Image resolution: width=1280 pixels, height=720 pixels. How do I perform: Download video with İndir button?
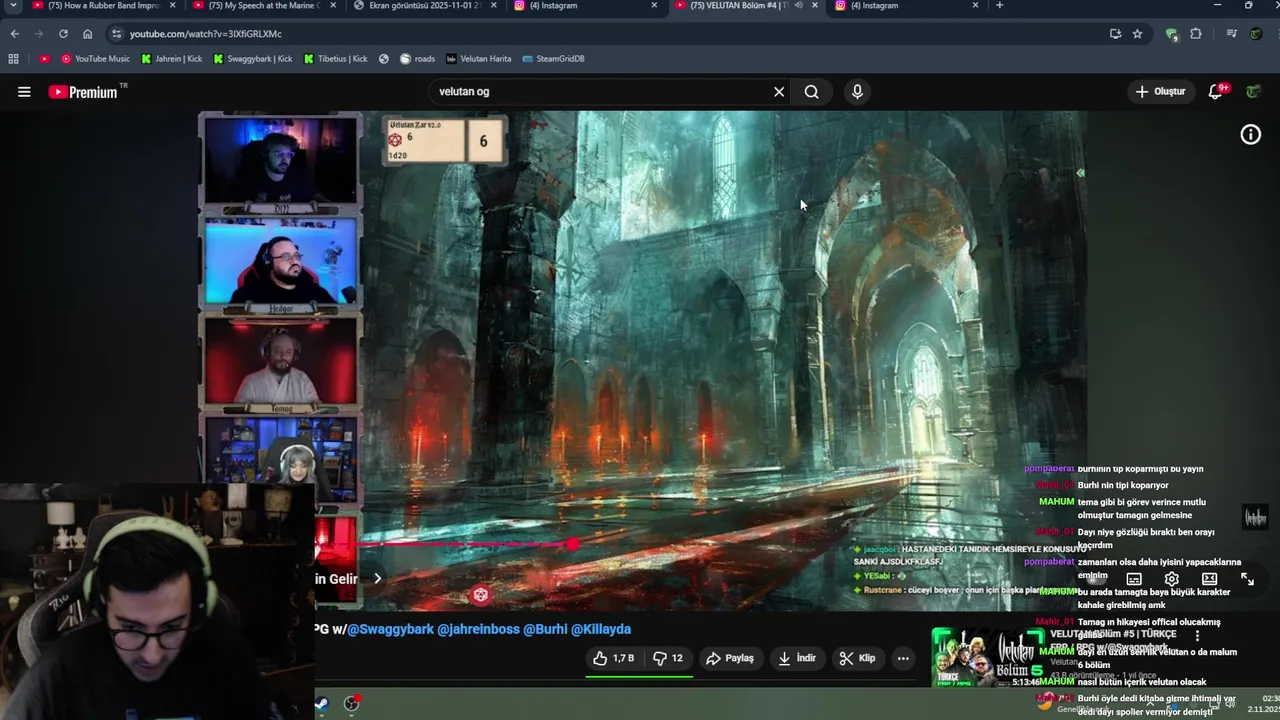[x=797, y=658]
